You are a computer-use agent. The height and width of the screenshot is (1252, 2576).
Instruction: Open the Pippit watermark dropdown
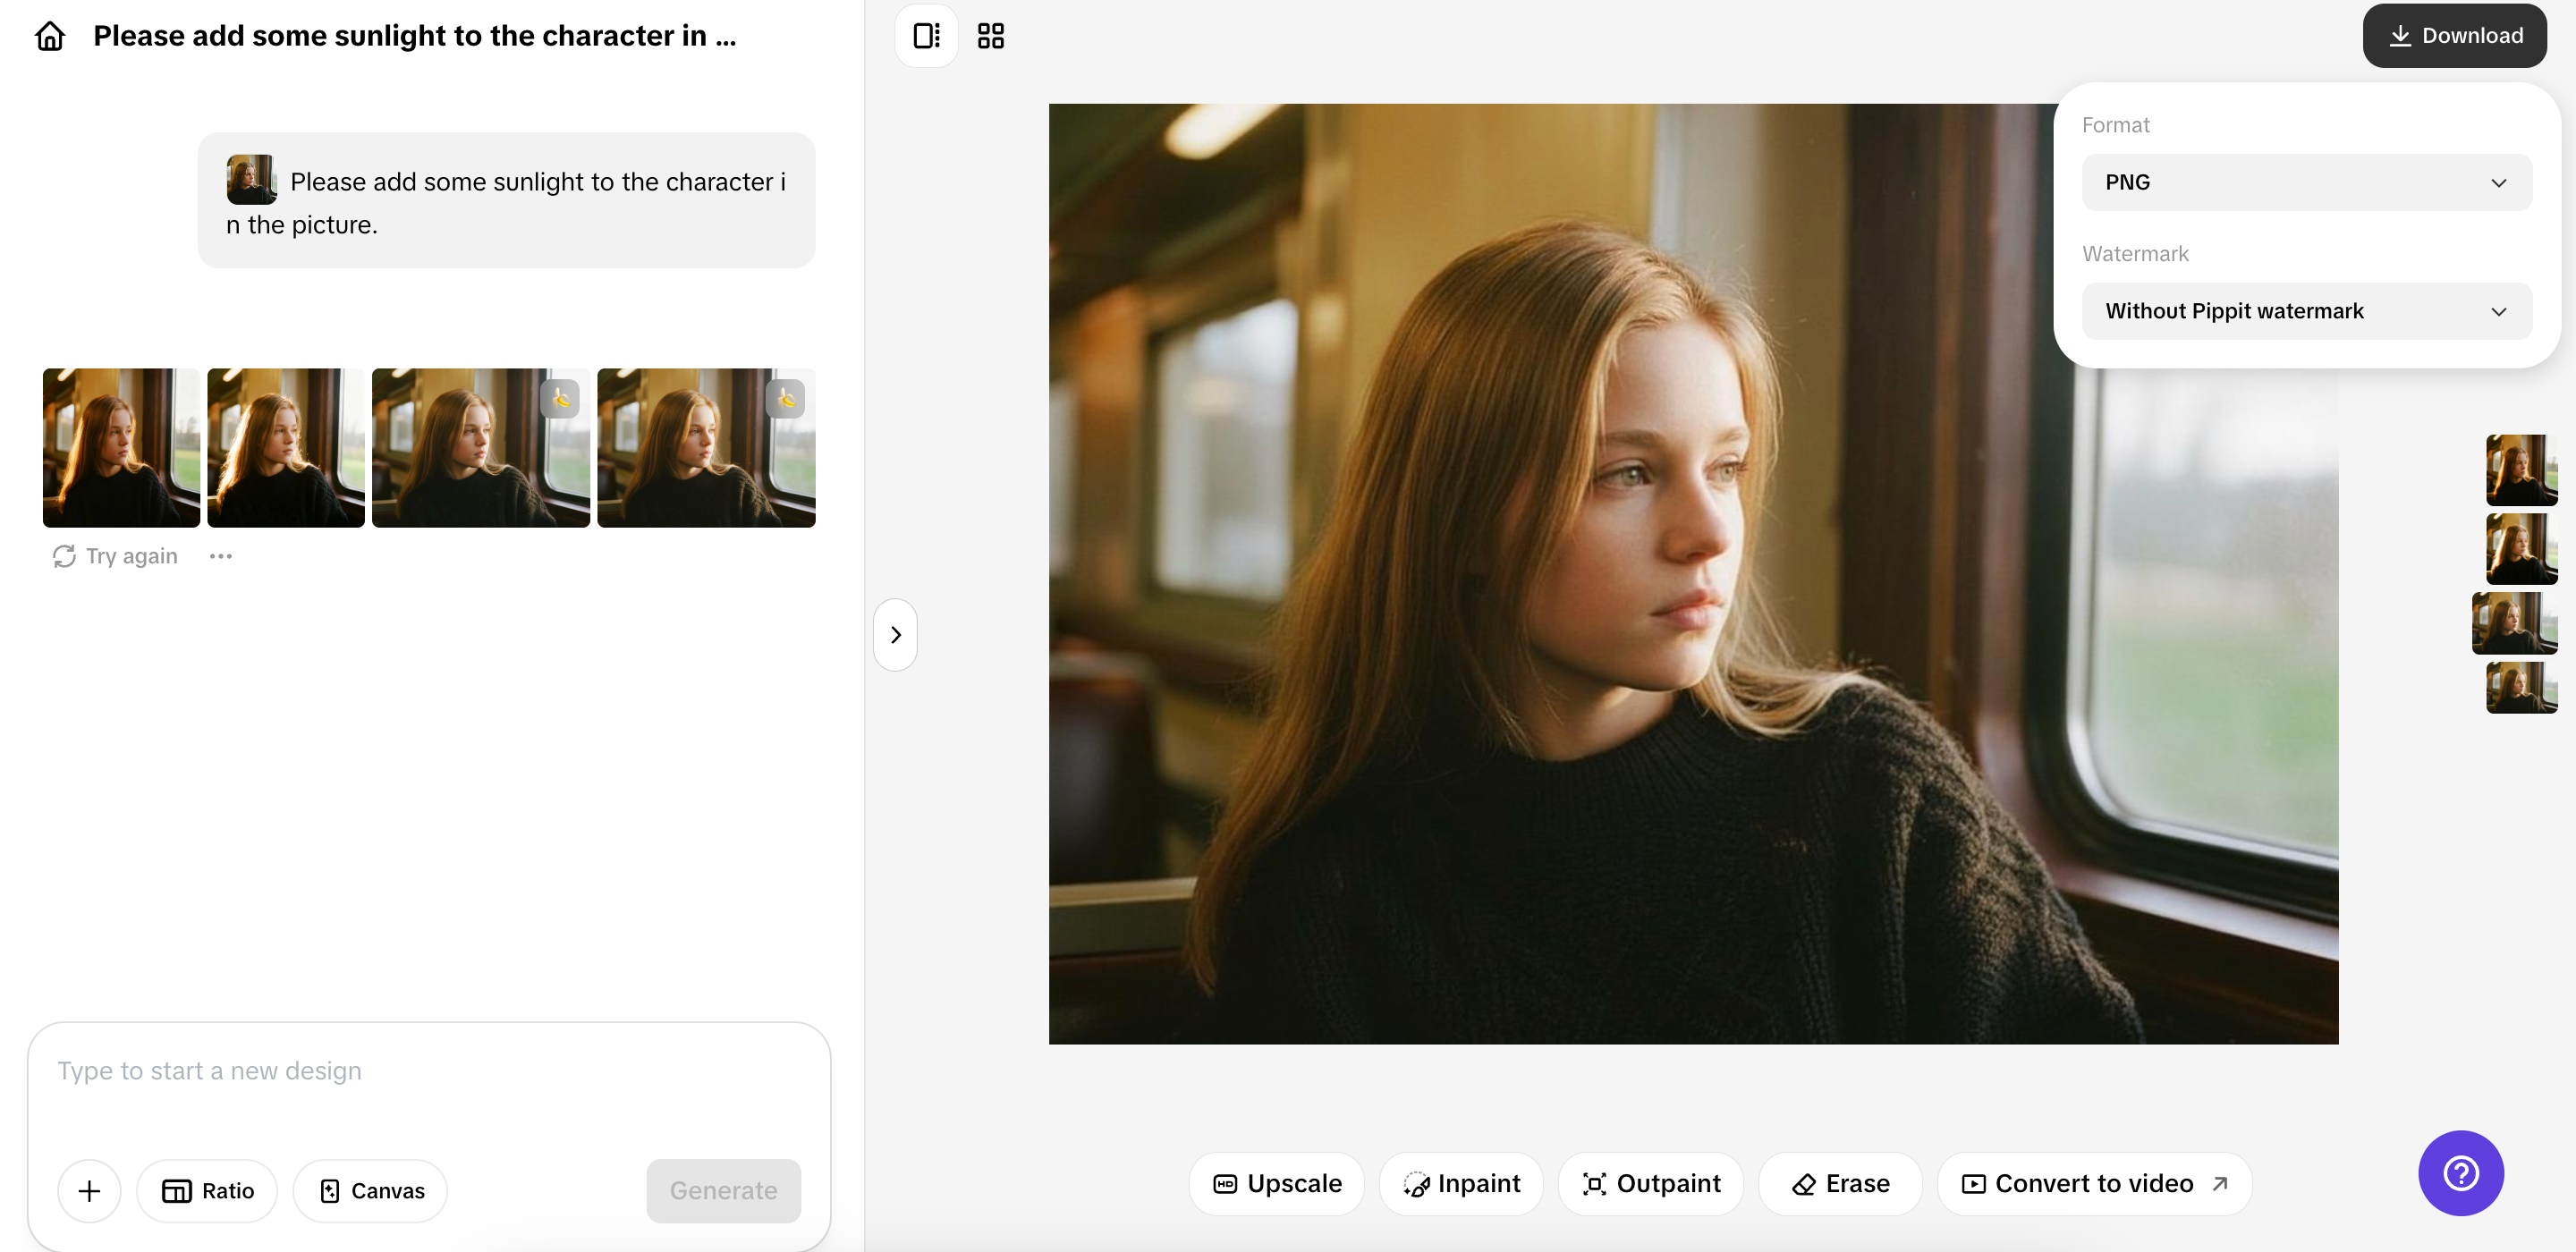tap(2306, 311)
